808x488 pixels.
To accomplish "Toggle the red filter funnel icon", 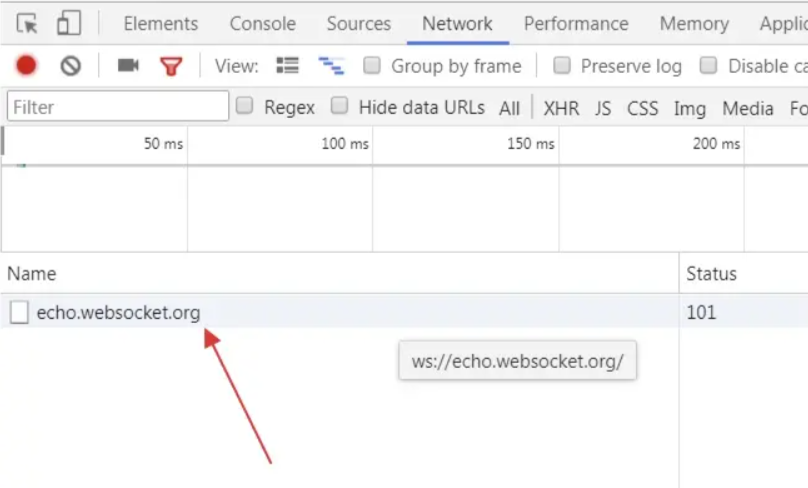I will [171, 66].
